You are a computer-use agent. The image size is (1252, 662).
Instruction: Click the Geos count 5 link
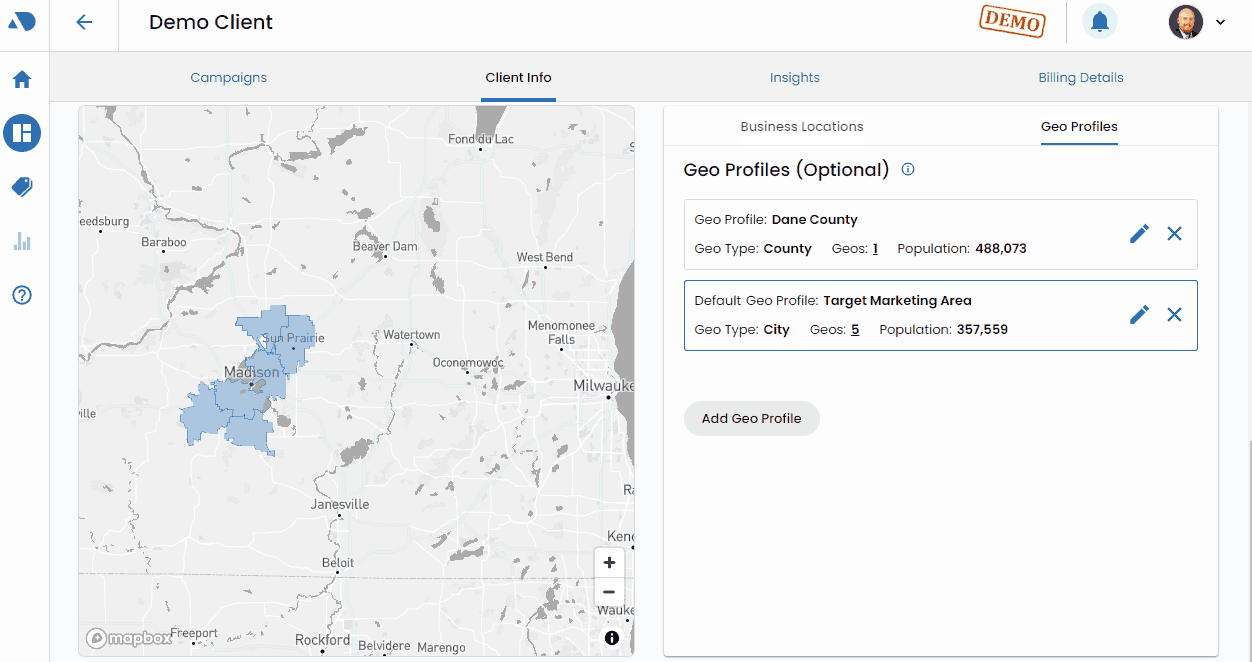pyautogui.click(x=855, y=329)
